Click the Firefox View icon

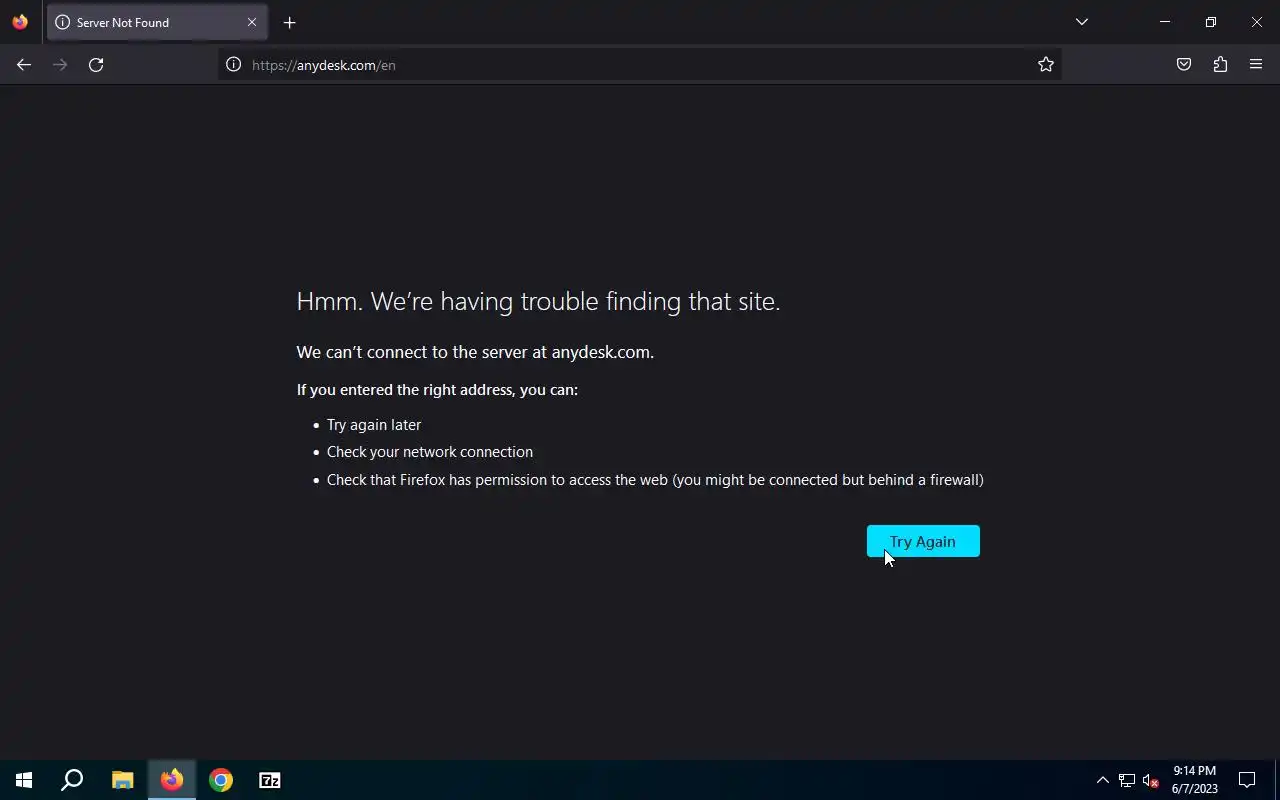click(20, 22)
